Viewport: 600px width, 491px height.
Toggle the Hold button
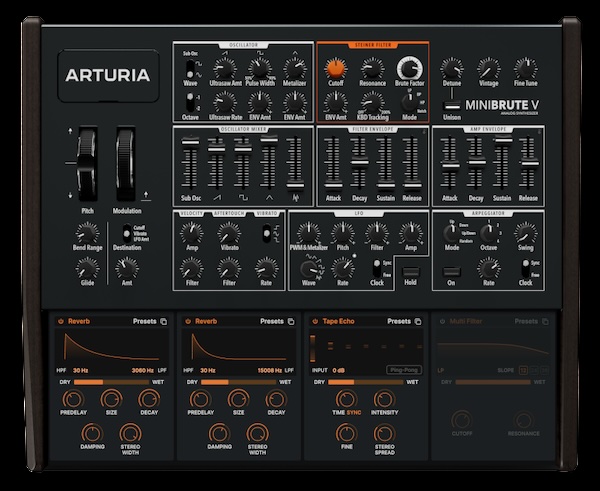coord(411,272)
